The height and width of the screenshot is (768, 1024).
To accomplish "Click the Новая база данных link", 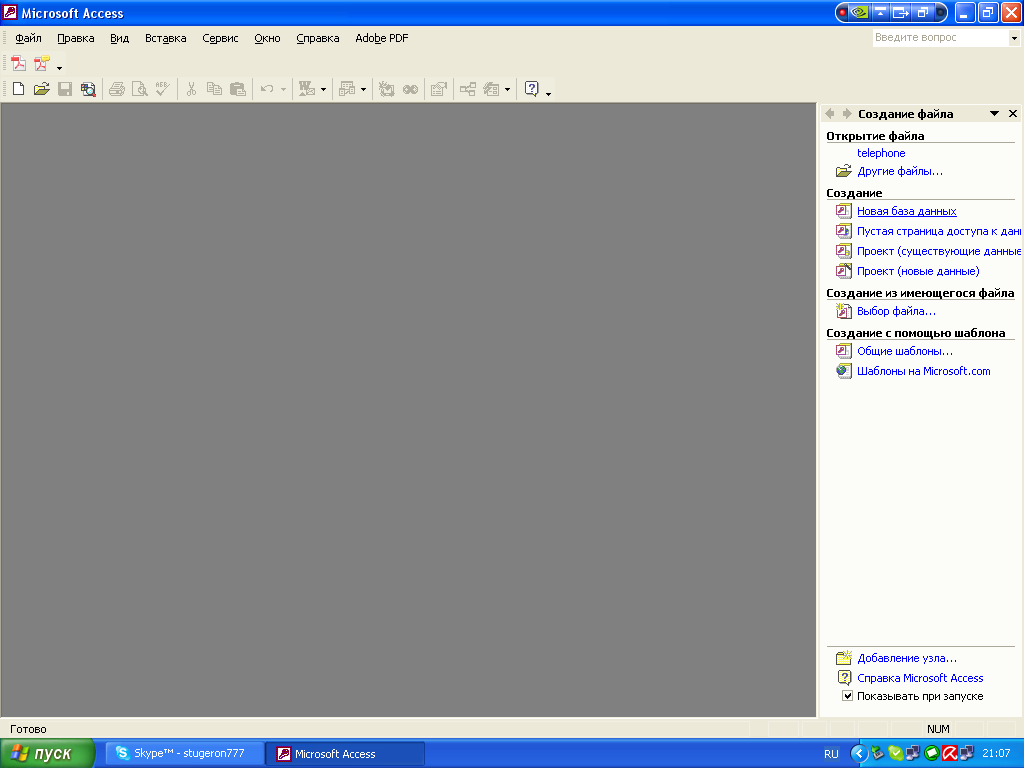I will [x=906, y=211].
